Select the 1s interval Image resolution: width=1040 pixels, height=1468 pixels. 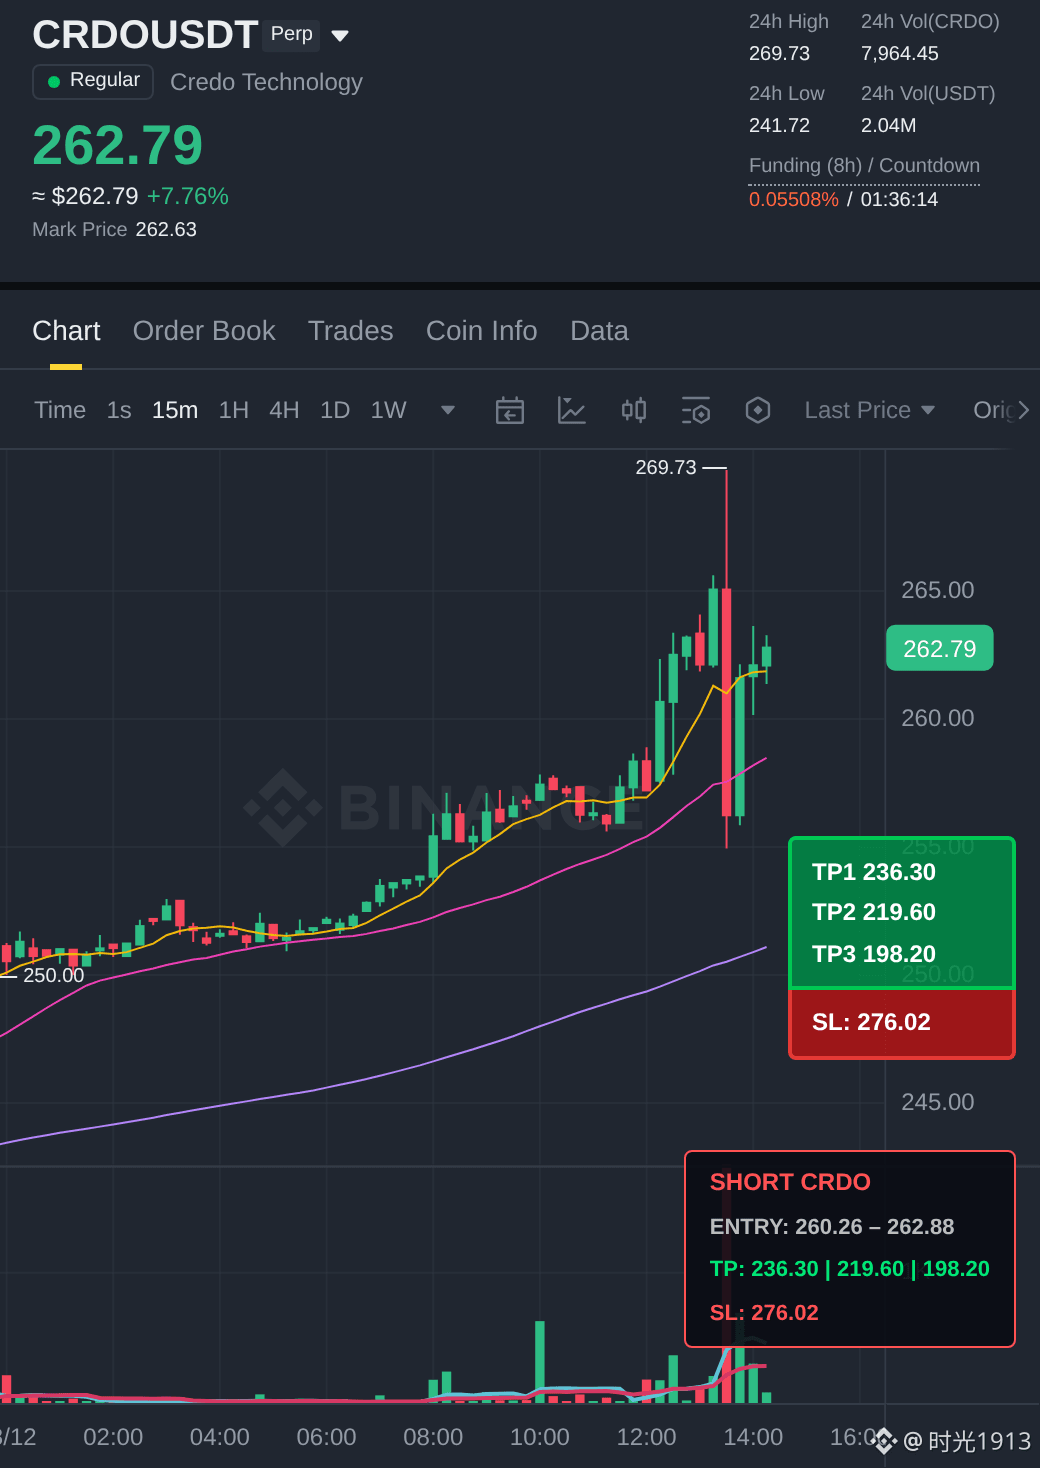click(119, 410)
